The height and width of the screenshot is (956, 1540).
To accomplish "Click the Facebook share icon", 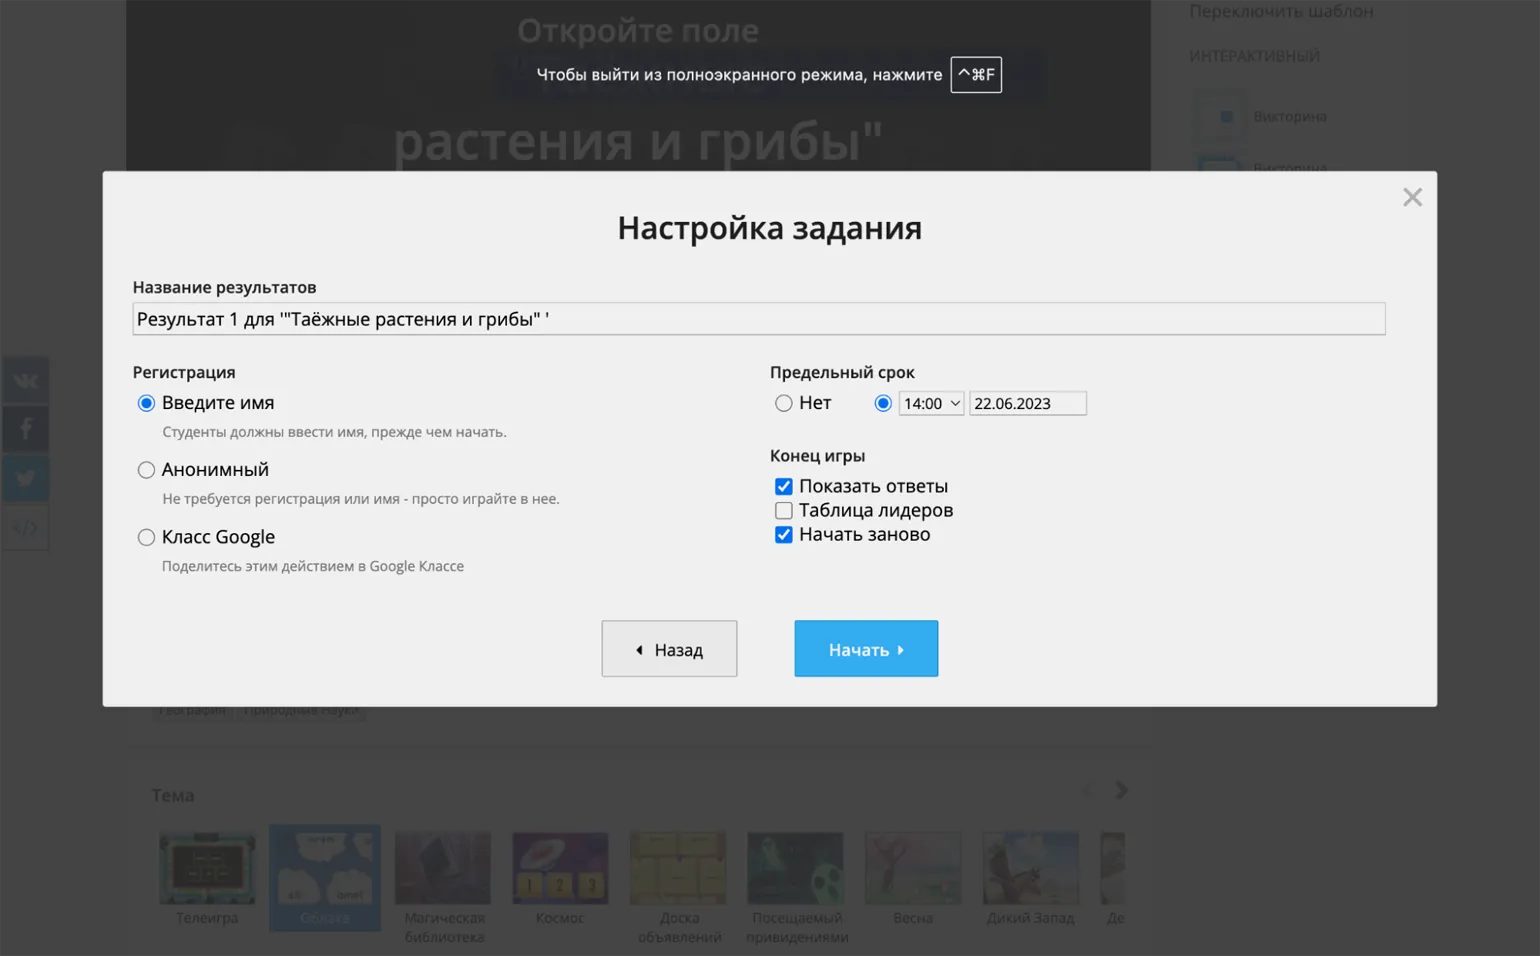I will coord(26,429).
